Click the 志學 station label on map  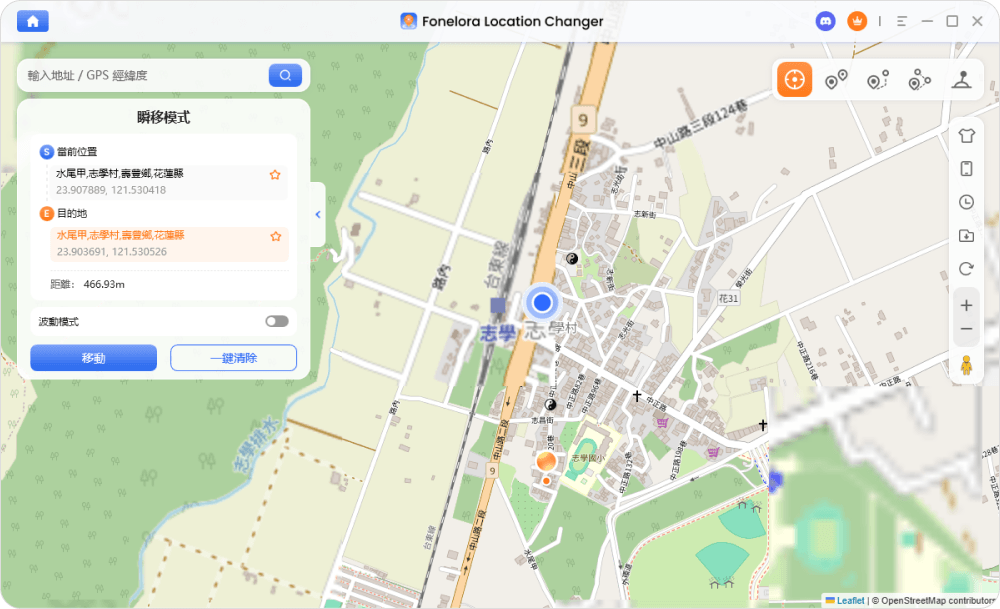497,333
